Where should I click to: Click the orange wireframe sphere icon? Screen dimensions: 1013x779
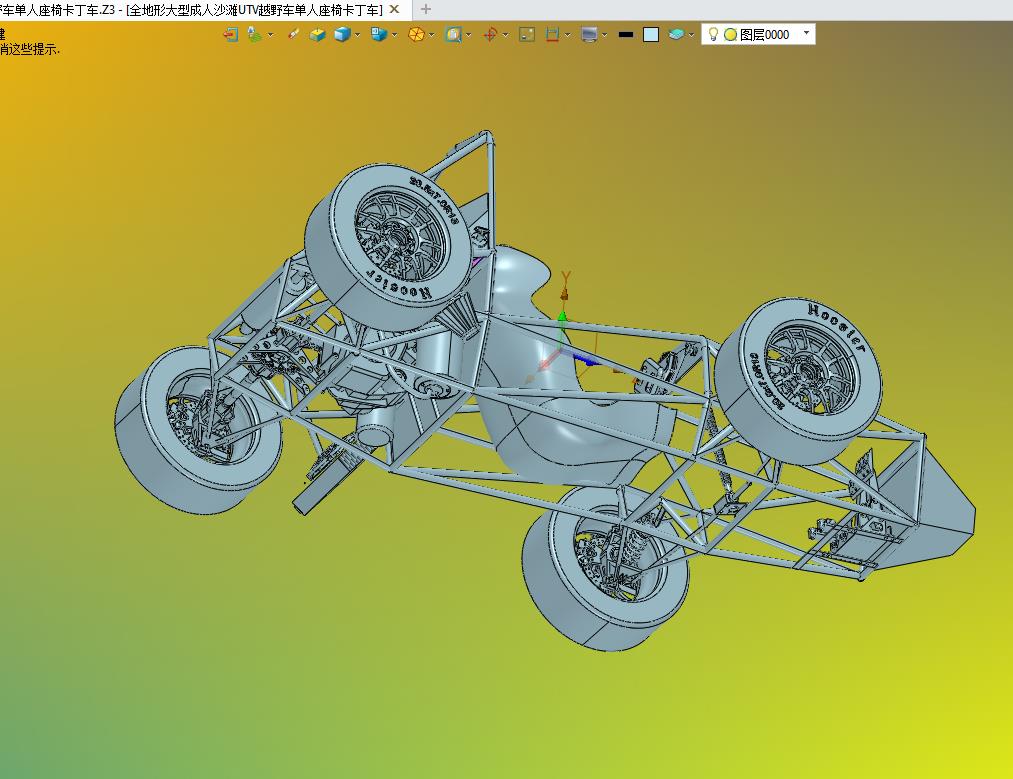click(416, 34)
